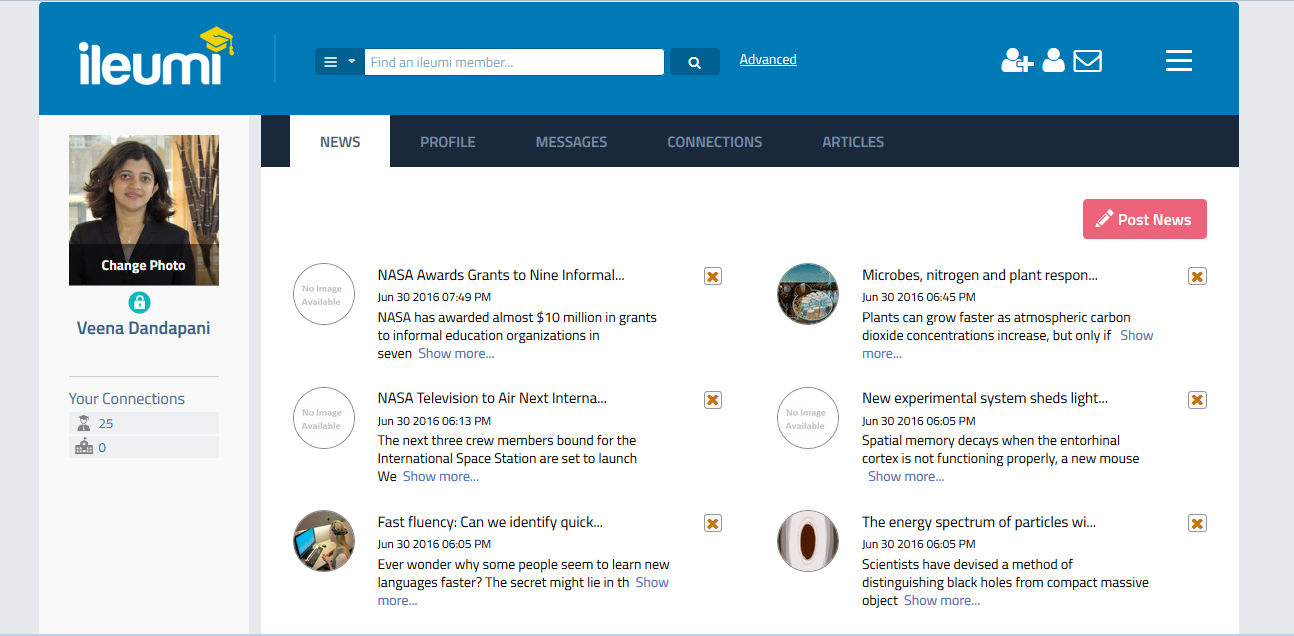Image resolution: width=1294 pixels, height=636 pixels.
Task: Focus the Find an ileumi member field
Action: 513,62
